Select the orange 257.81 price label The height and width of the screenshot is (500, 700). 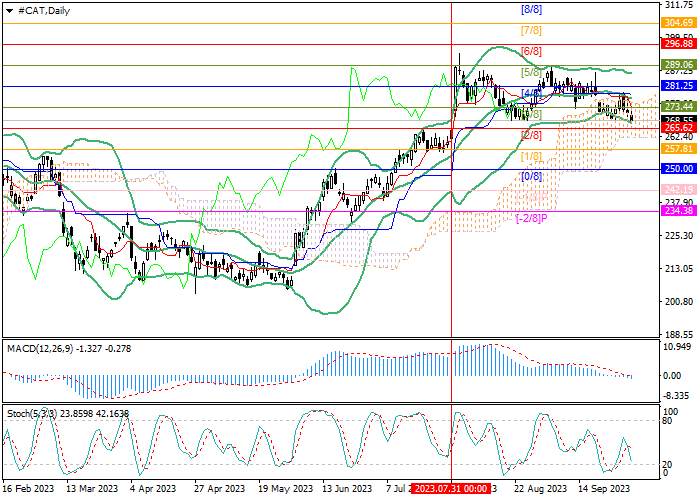(x=678, y=149)
